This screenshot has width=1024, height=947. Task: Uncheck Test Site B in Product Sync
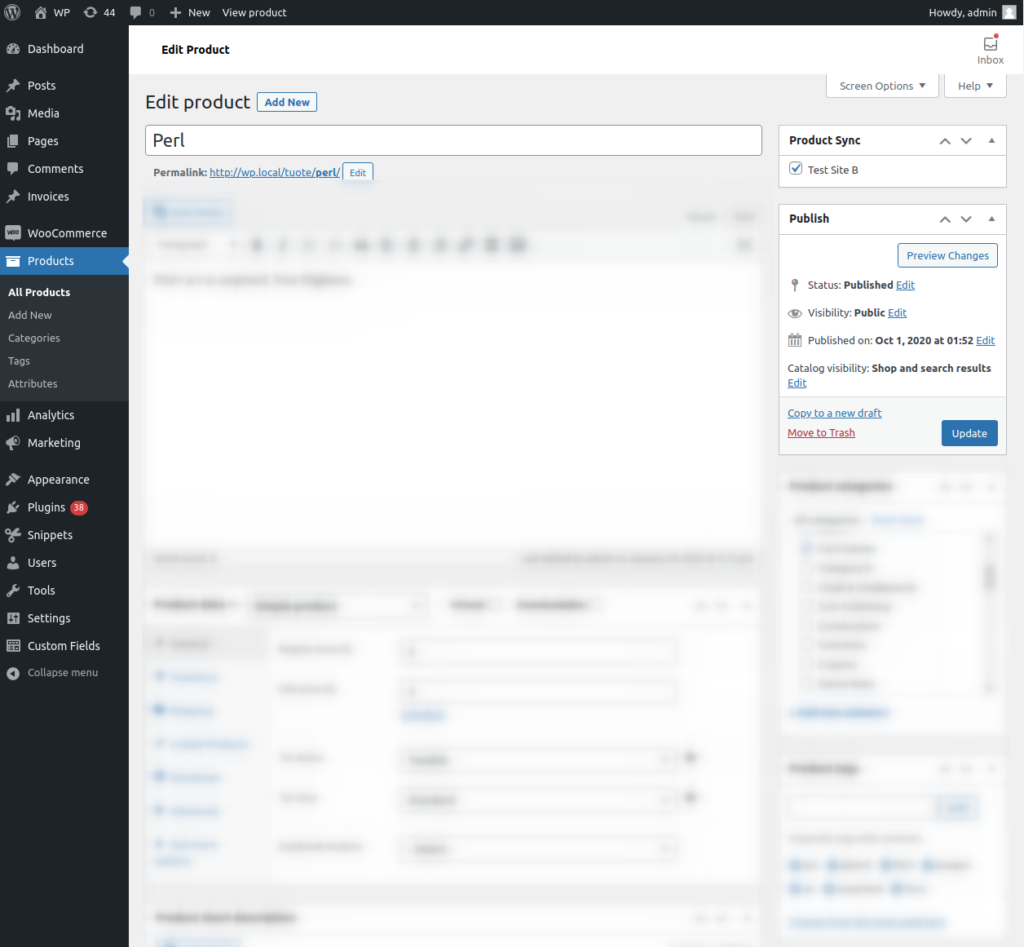pyautogui.click(x=795, y=169)
